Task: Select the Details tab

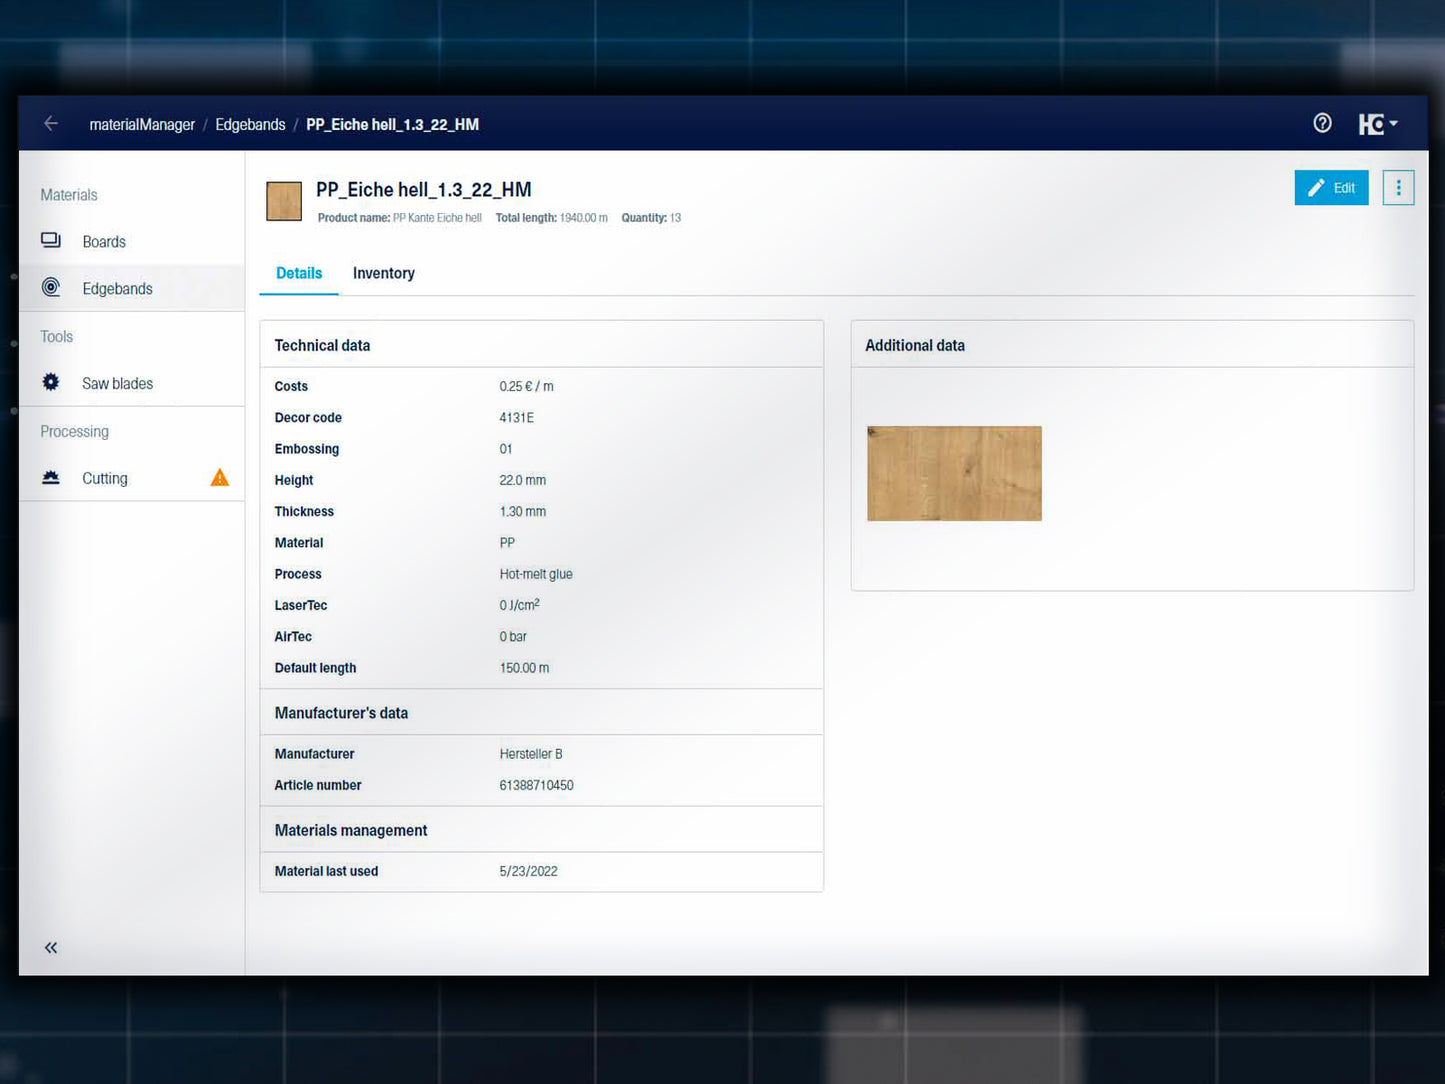Action: click(x=299, y=273)
